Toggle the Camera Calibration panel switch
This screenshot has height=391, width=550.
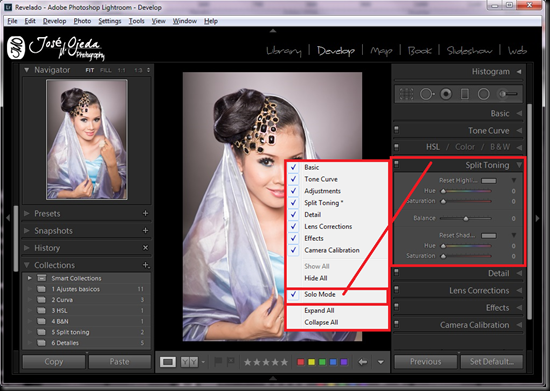(x=396, y=324)
